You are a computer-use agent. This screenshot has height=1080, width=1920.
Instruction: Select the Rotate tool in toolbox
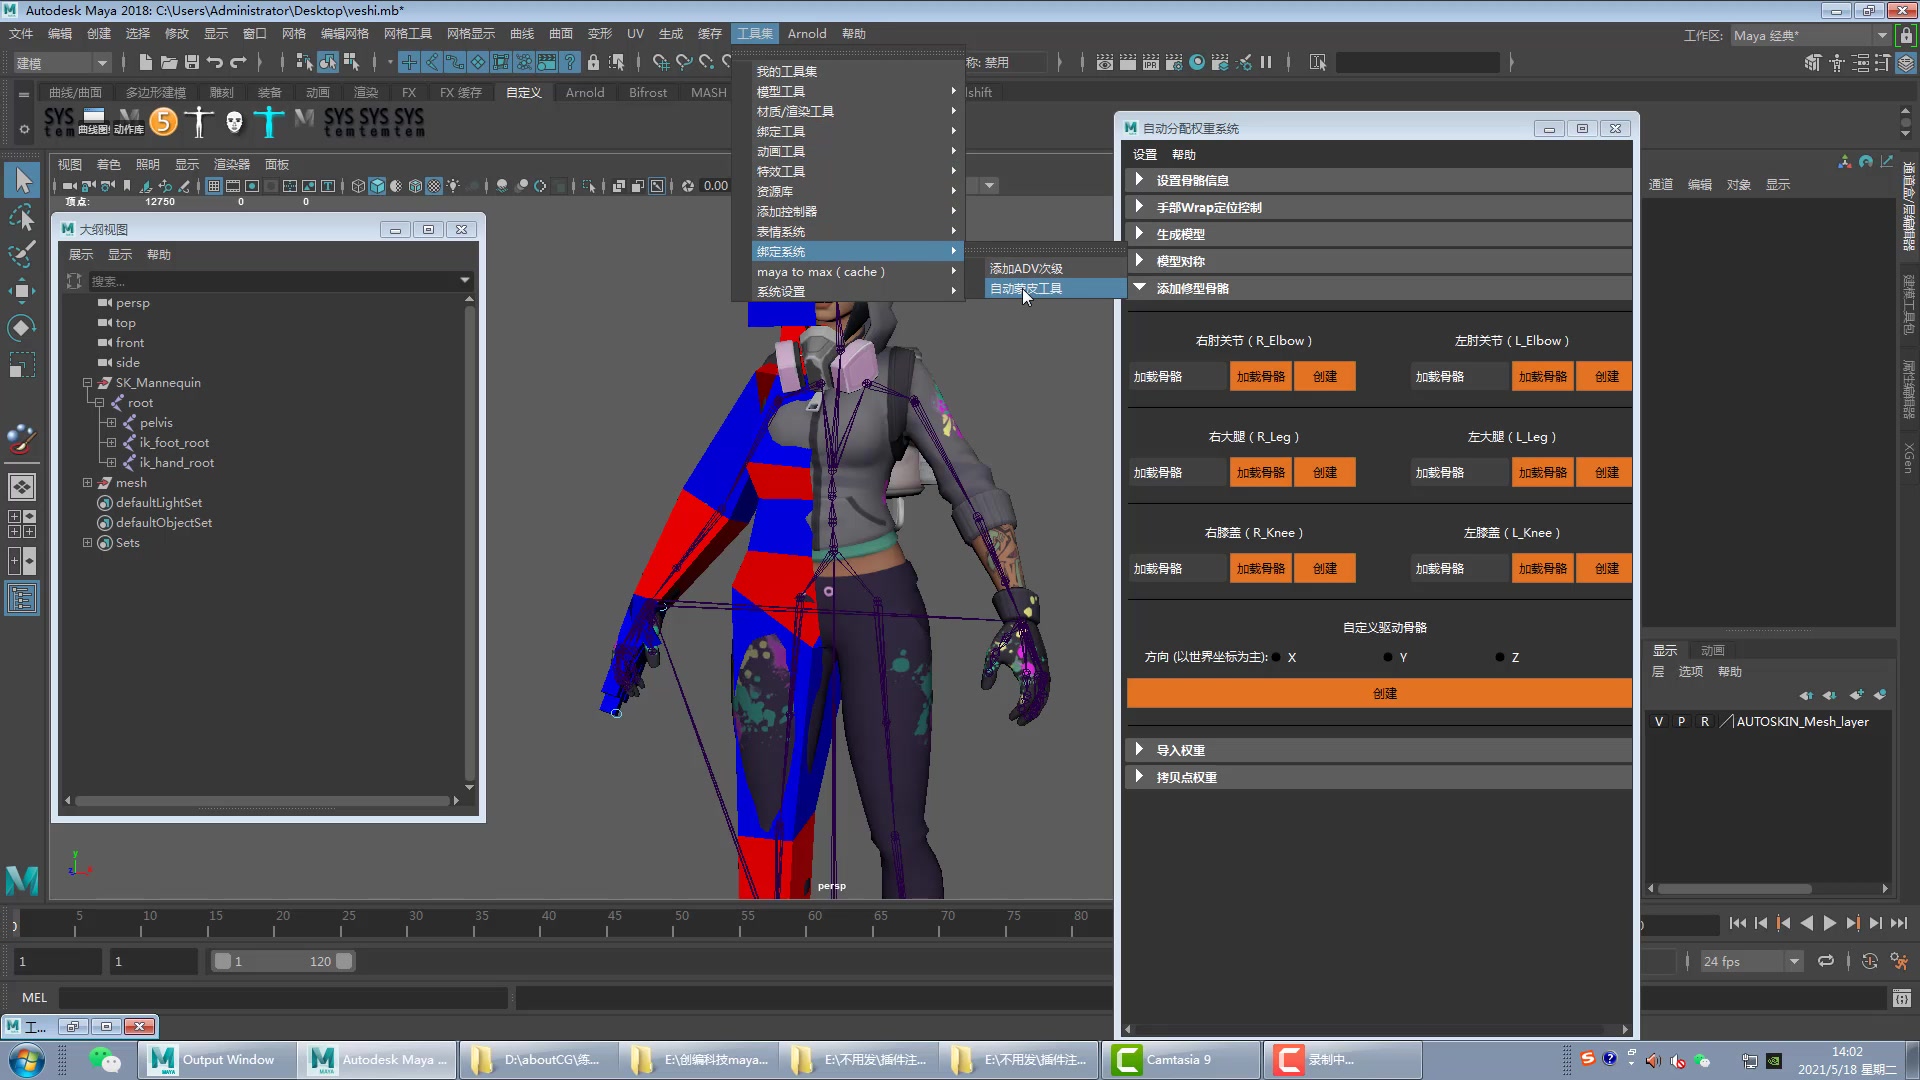[22, 328]
